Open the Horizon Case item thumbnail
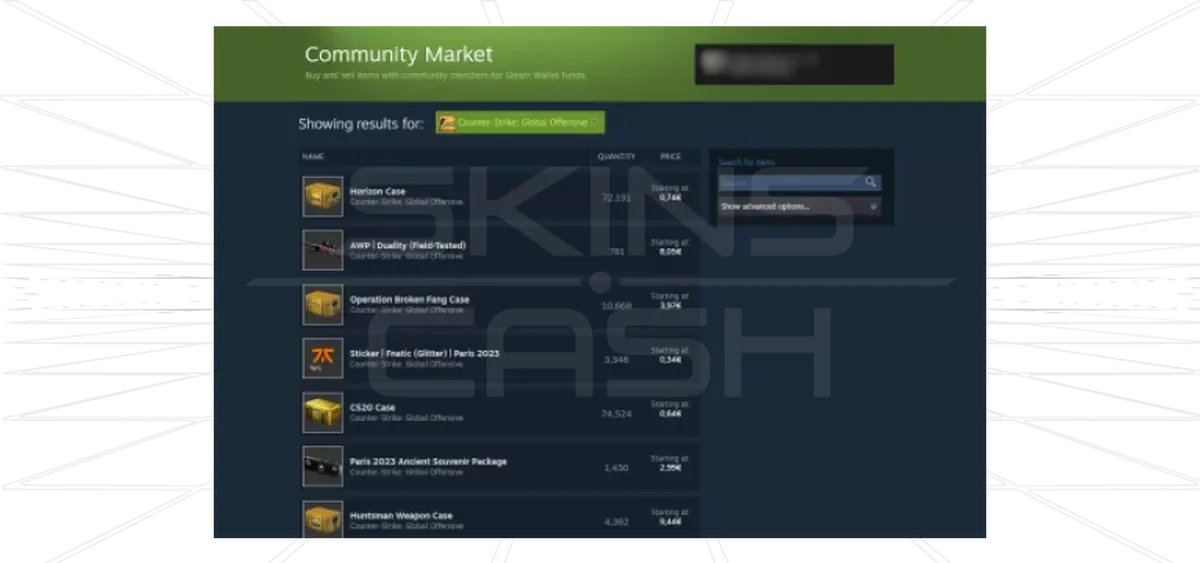 coord(322,196)
